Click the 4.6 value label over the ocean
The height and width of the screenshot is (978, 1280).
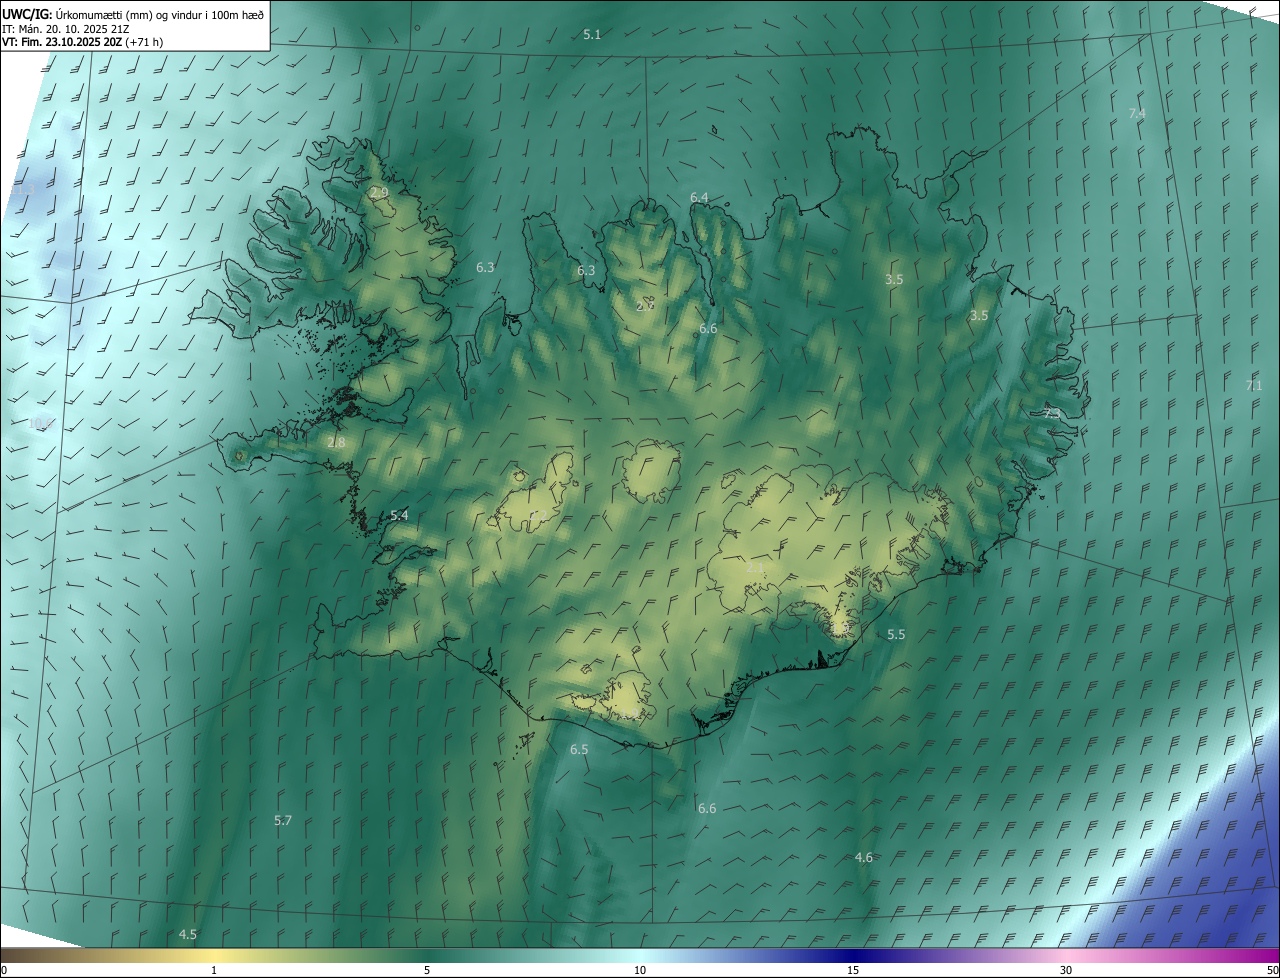tap(864, 858)
